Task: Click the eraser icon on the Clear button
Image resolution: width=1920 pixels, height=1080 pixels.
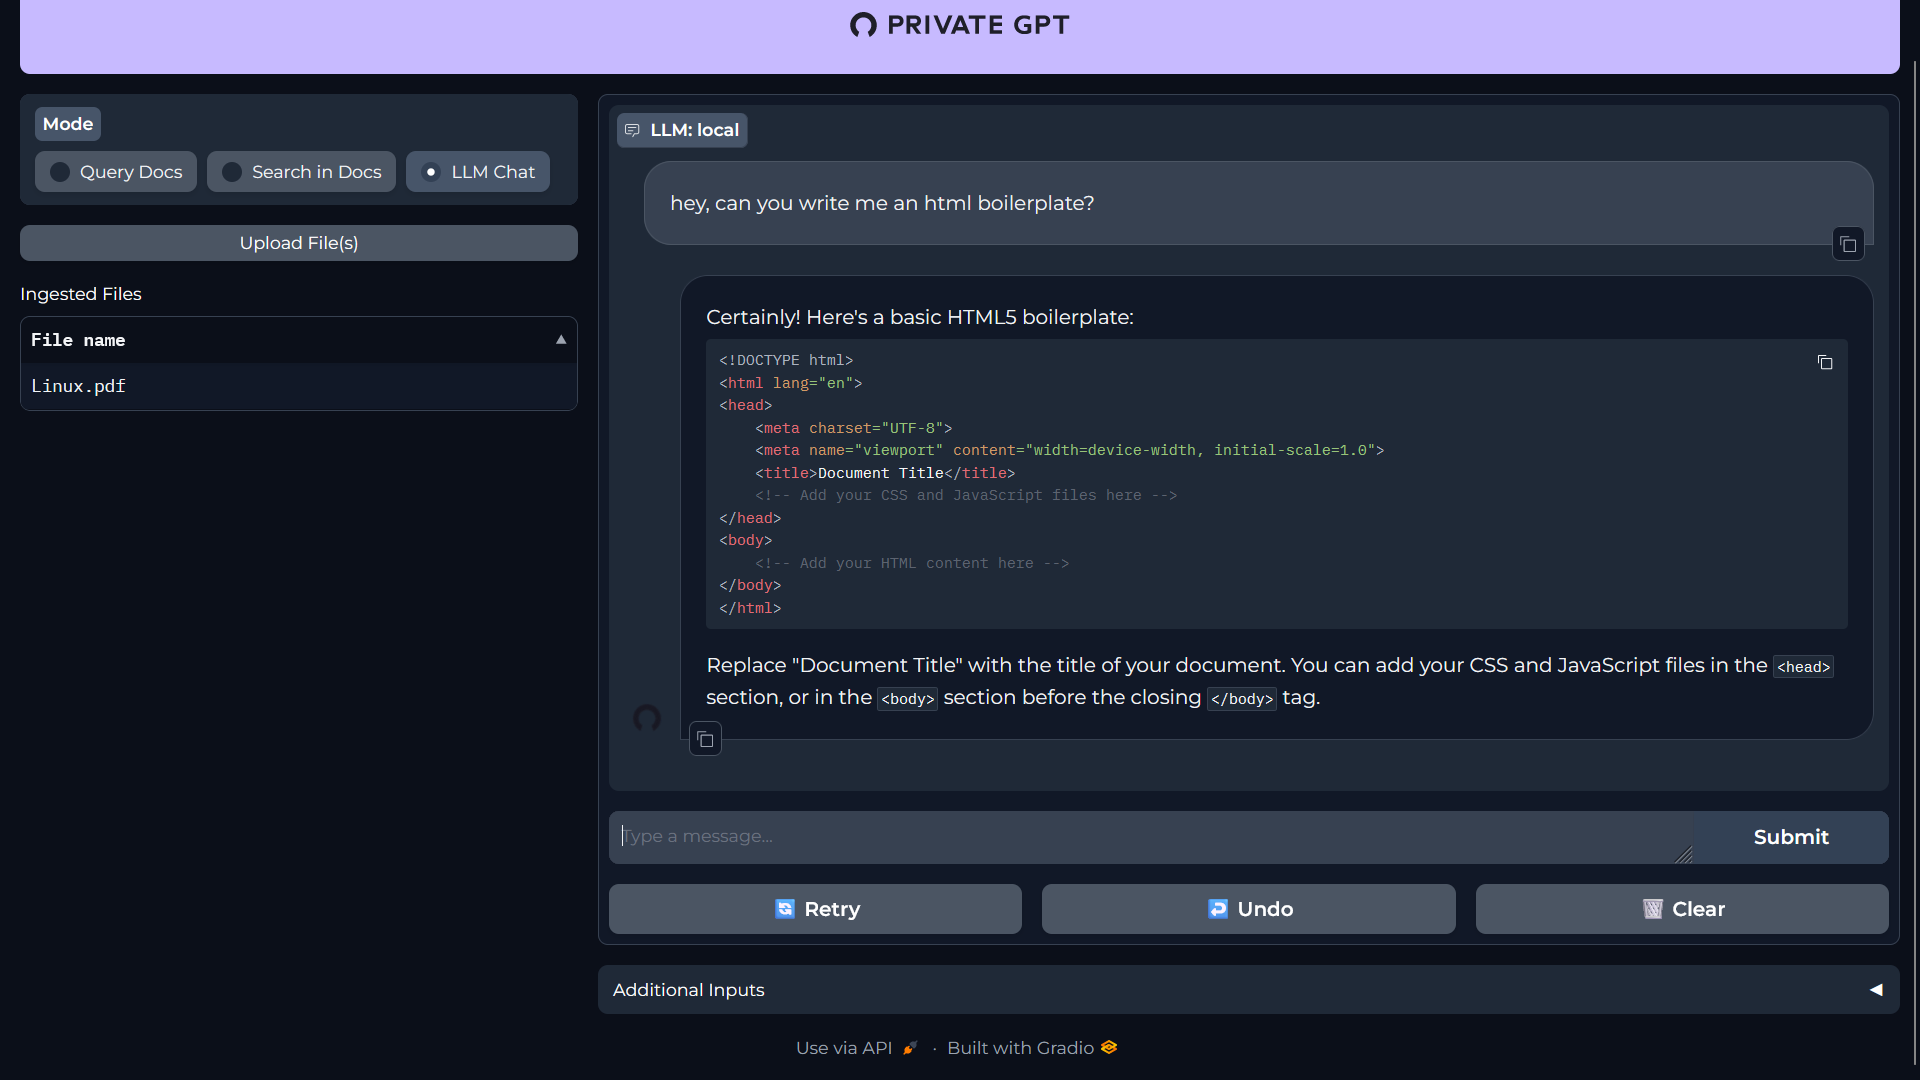Action: [1651, 909]
